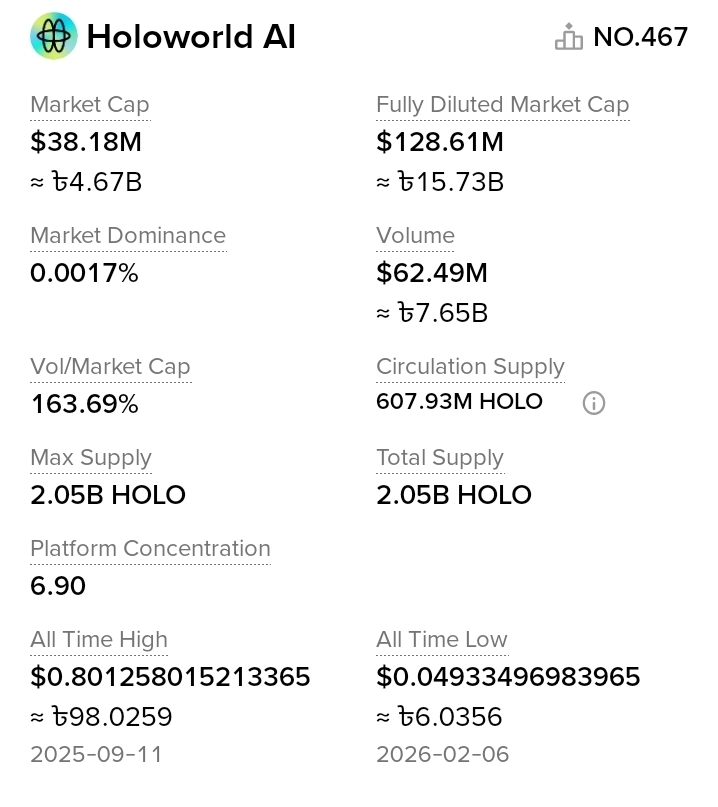Click the $62.49M volume value

point(431,273)
